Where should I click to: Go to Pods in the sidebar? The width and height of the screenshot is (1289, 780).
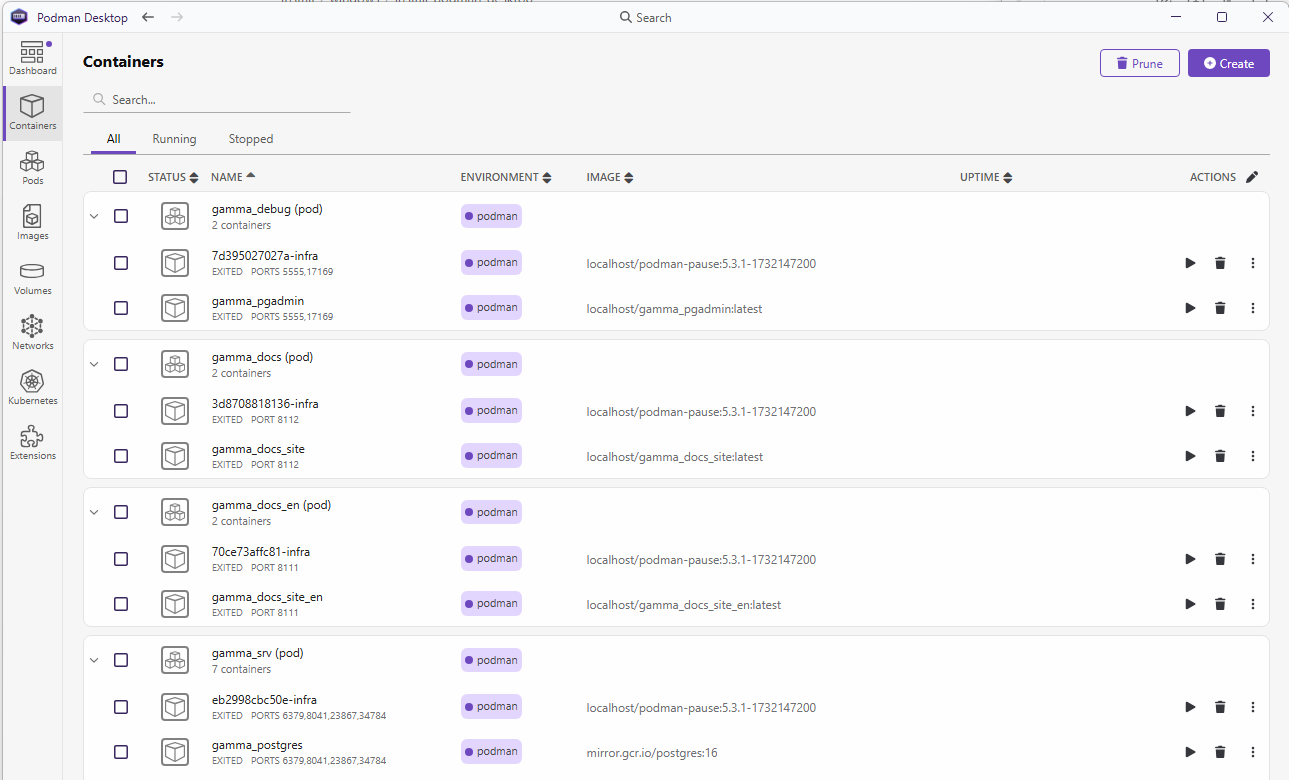(x=32, y=168)
